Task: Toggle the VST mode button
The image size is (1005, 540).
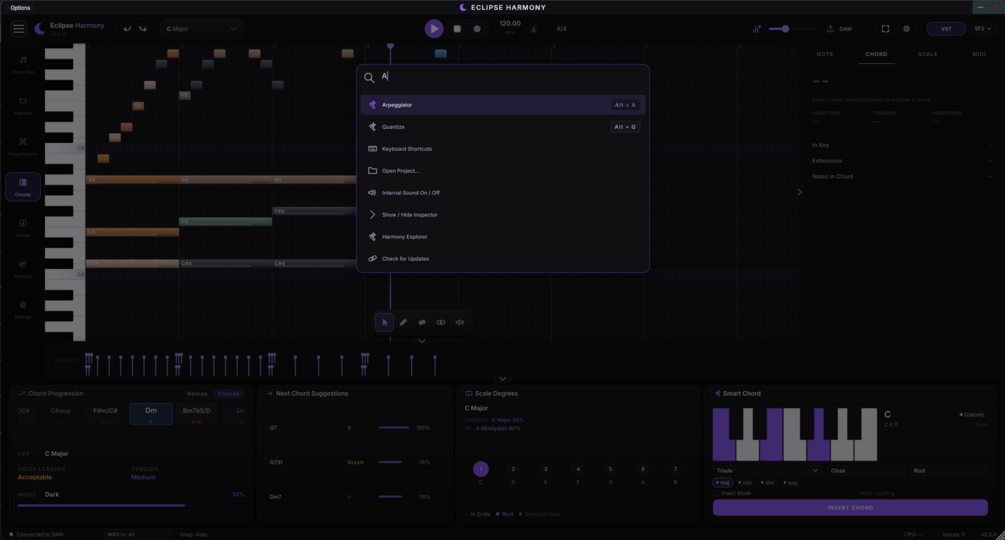Action: pos(946,29)
